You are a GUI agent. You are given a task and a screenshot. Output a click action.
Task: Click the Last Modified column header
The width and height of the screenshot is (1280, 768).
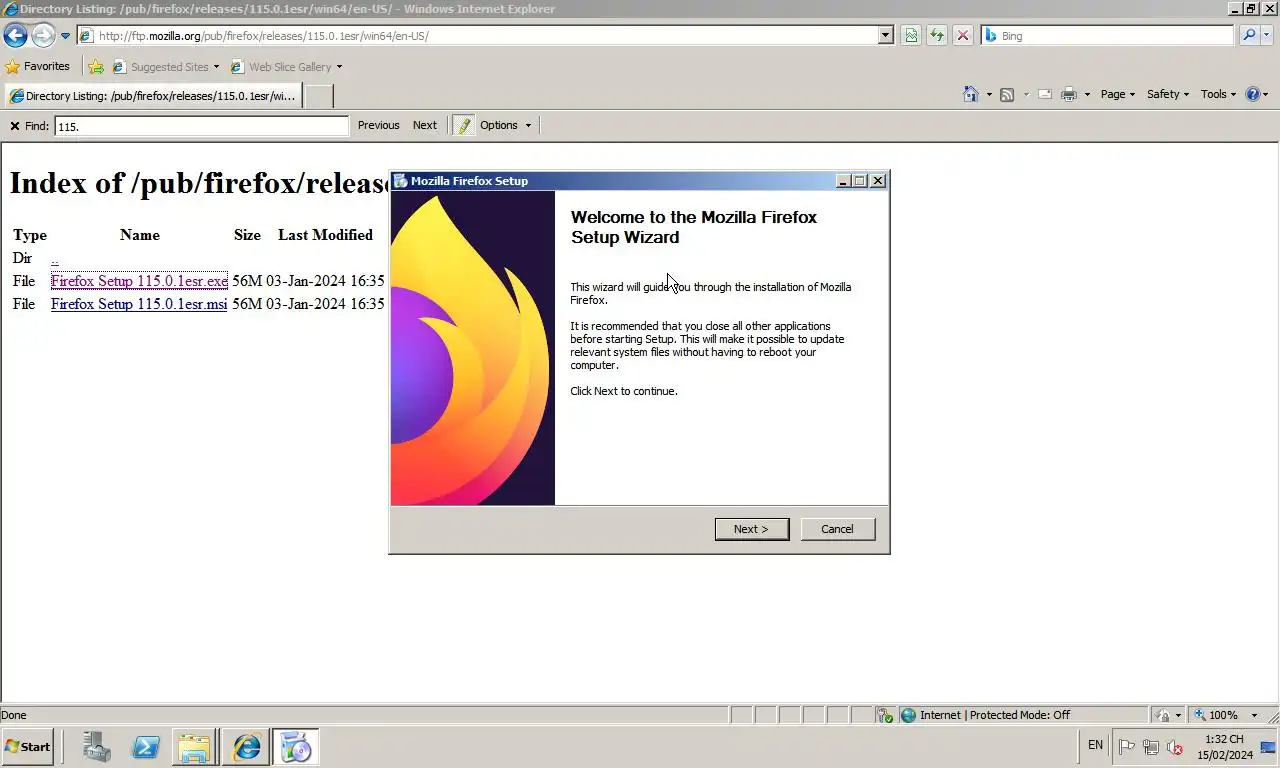pyautogui.click(x=325, y=235)
